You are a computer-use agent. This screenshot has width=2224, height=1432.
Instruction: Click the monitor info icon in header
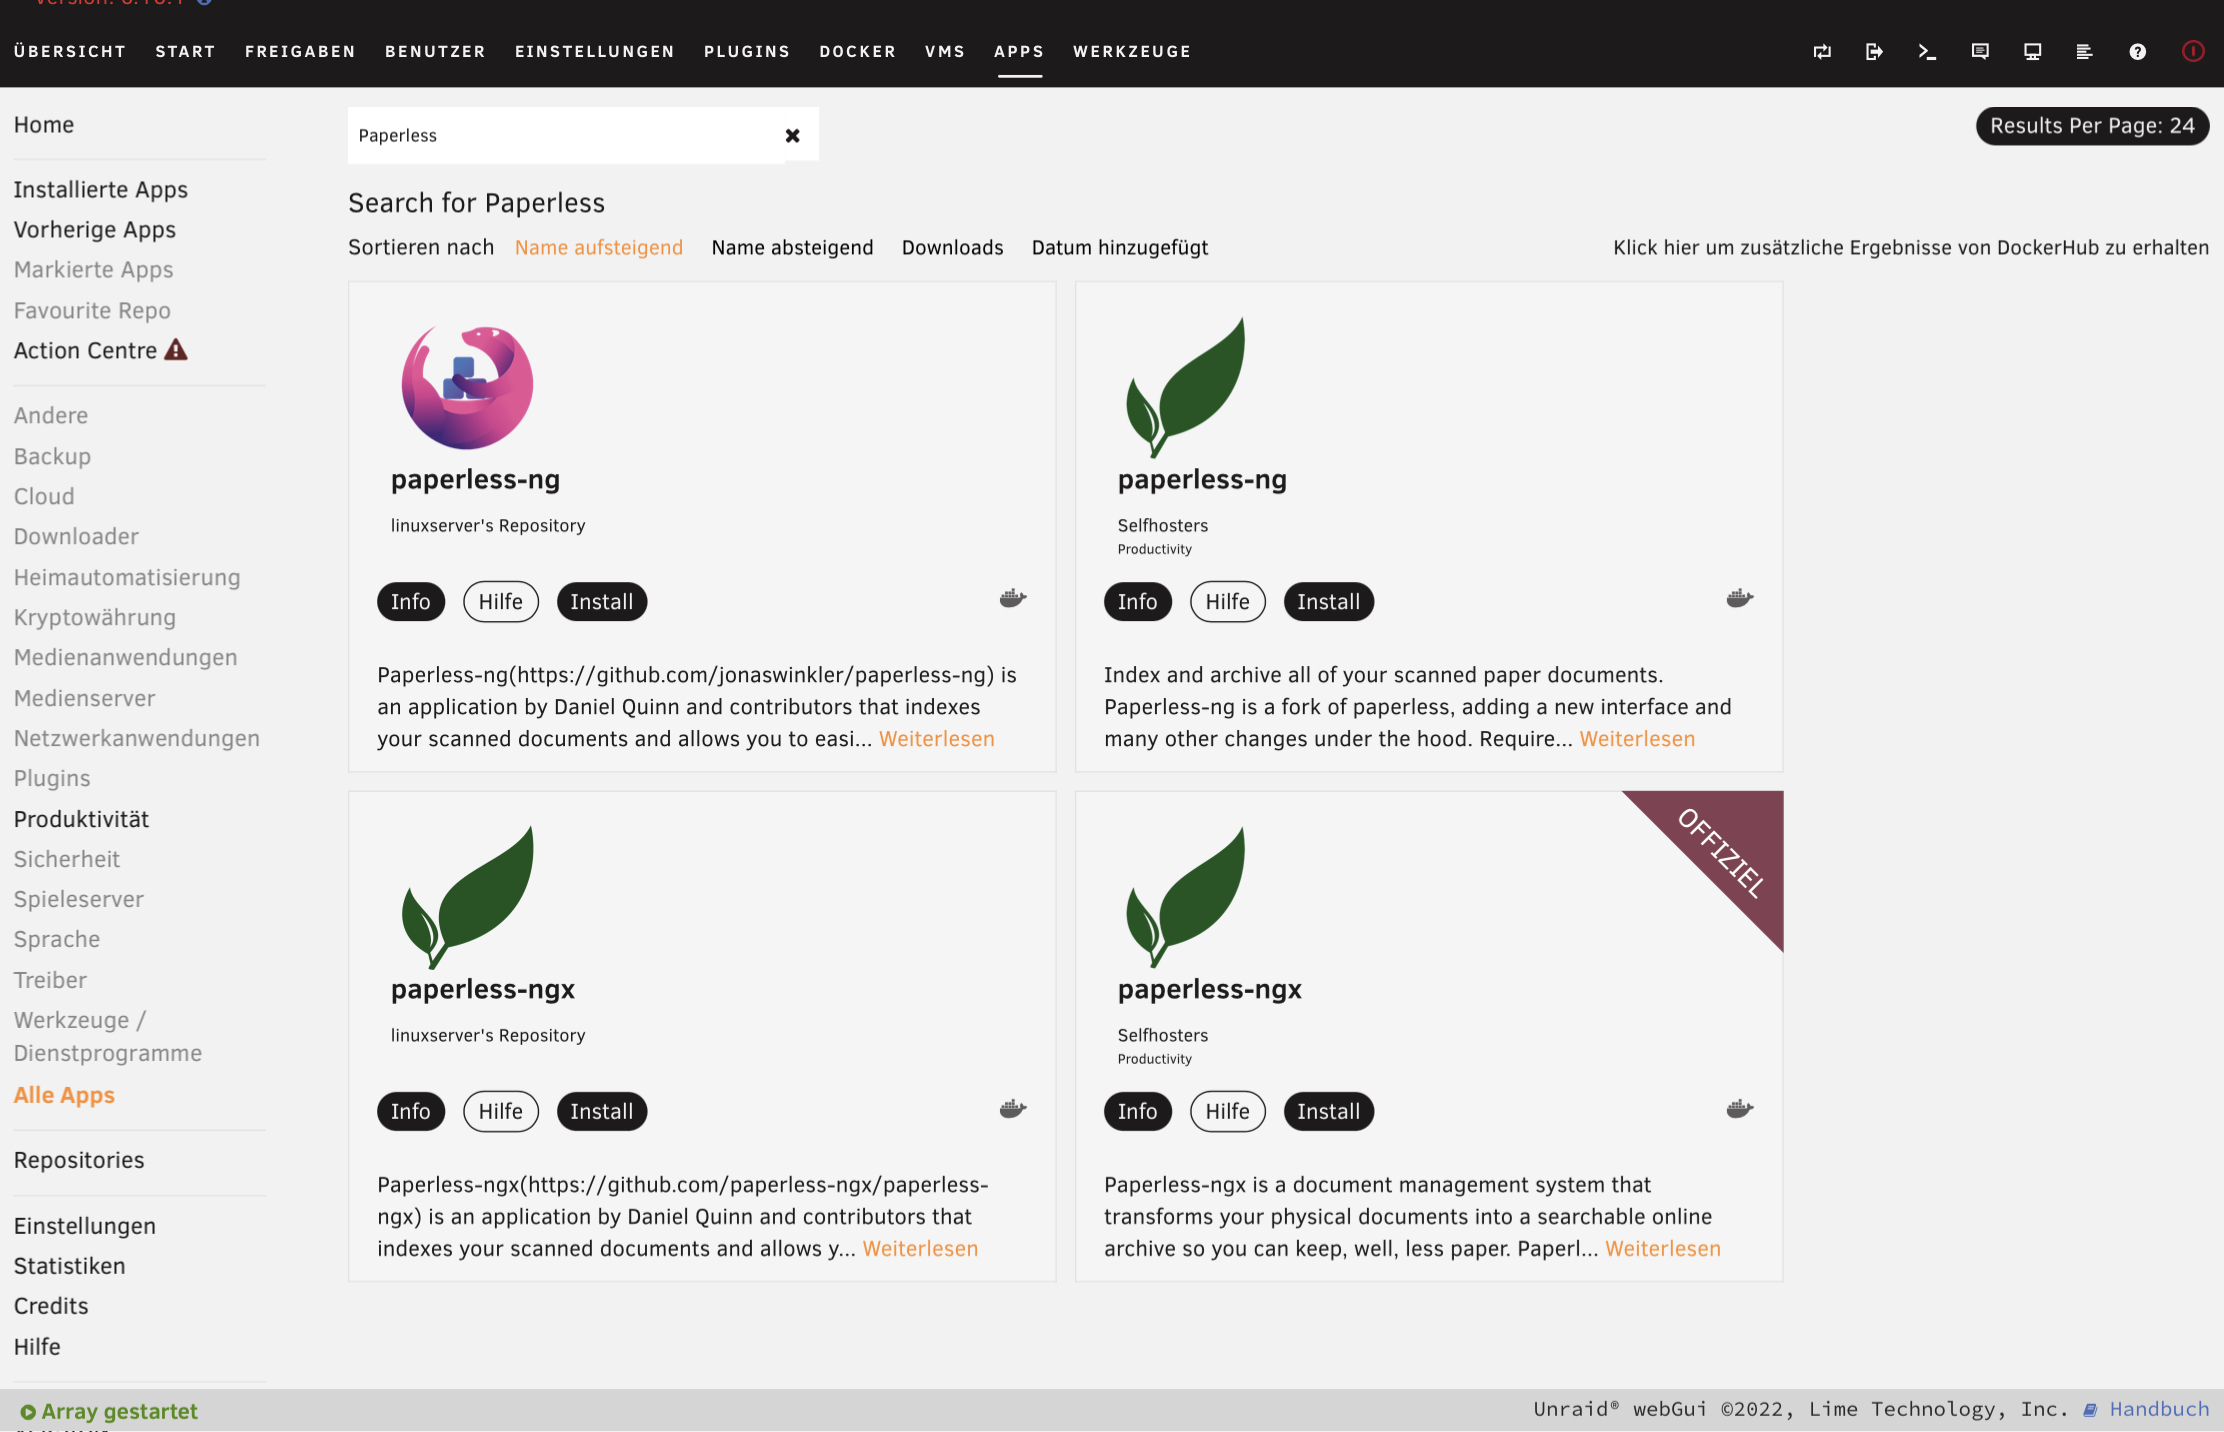click(2032, 52)
